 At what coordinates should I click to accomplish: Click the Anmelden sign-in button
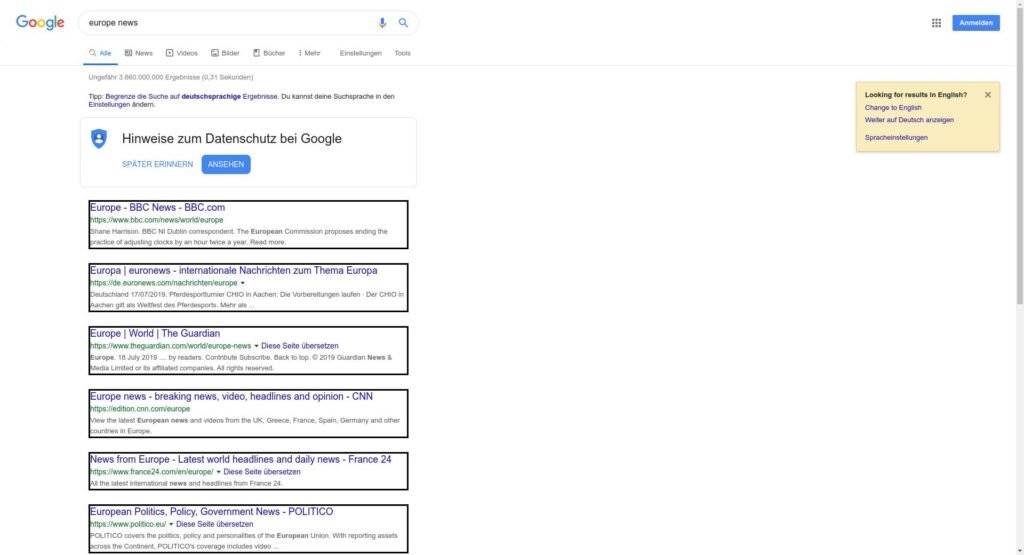(976, 23)
